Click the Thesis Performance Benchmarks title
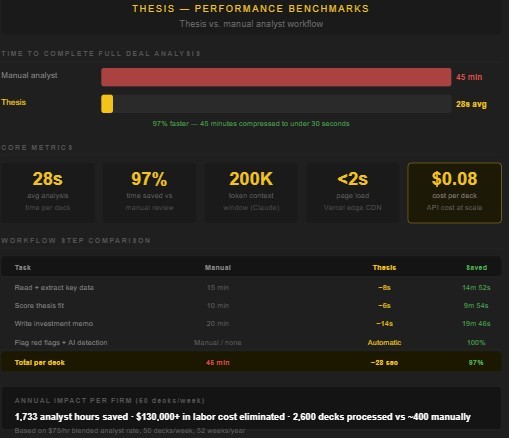509x438 pixels. (251, 8)
